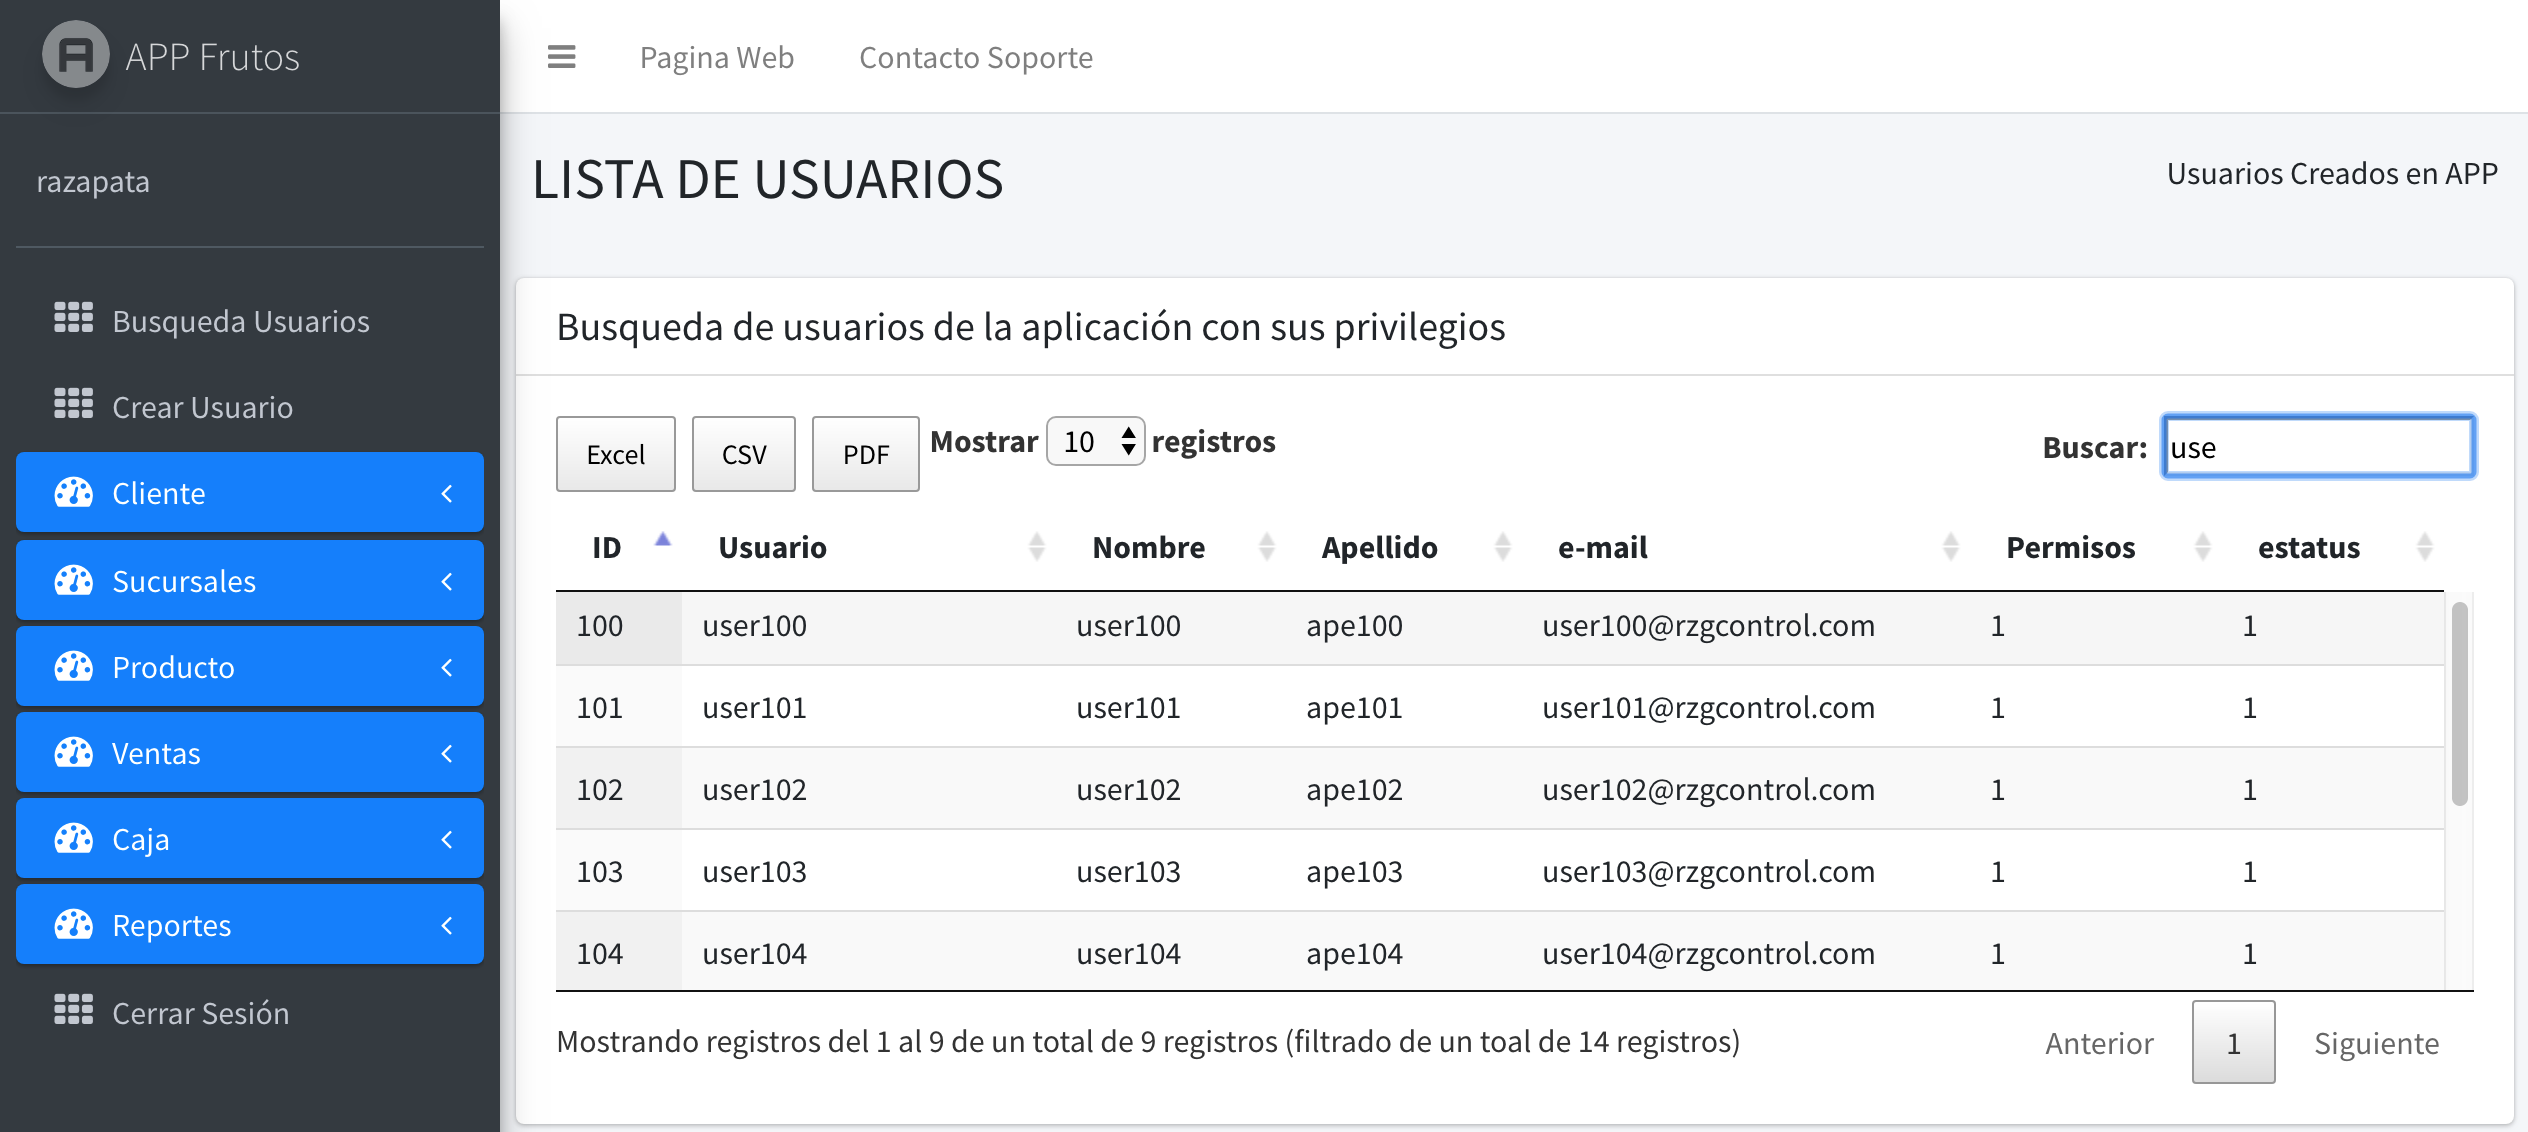Image resolution: width=2528 pixels, height=1132 pixels.
Task: Expand the Ventas menu chevron
Action: (447, 752)
